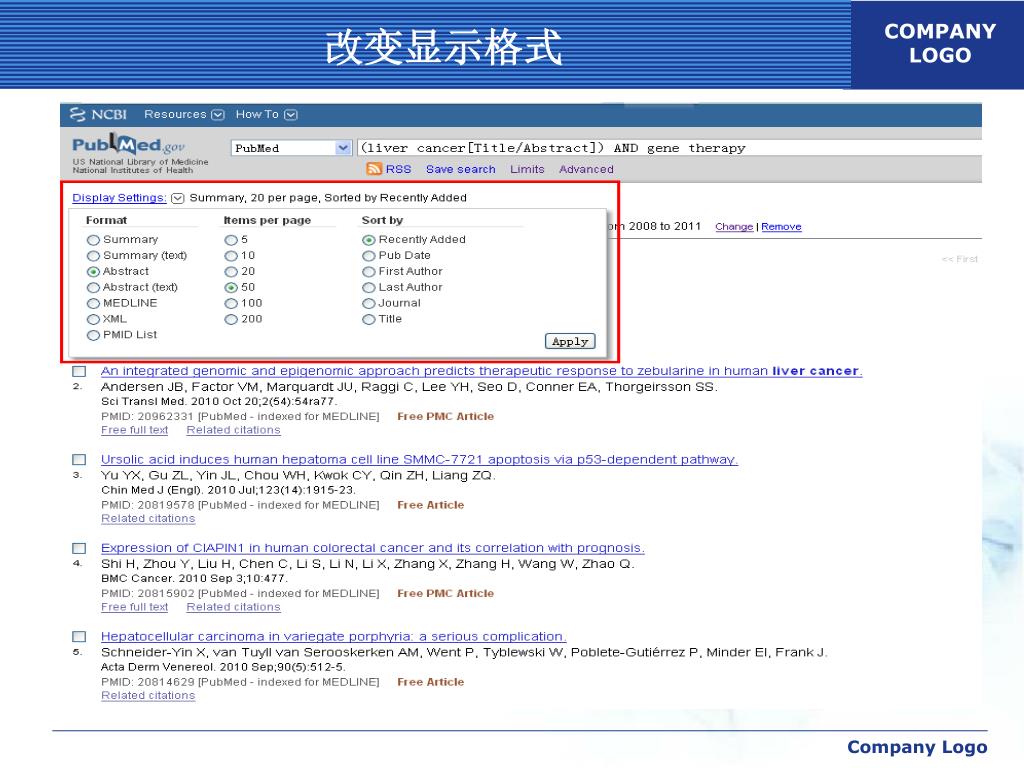Click Free full text under Andersen JB article
Viewport: 1024px width, 768px height.
tap(135, 430)
